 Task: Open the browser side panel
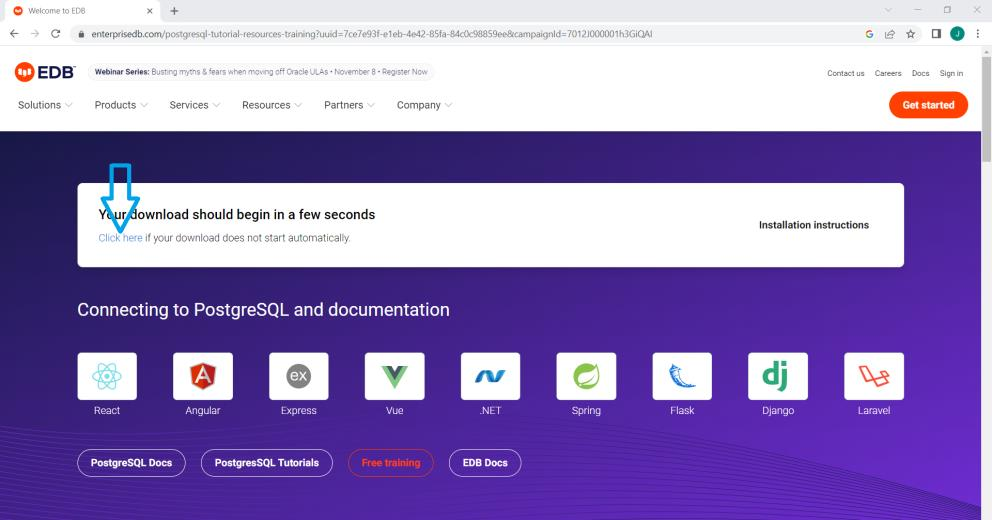coord(936,34)
